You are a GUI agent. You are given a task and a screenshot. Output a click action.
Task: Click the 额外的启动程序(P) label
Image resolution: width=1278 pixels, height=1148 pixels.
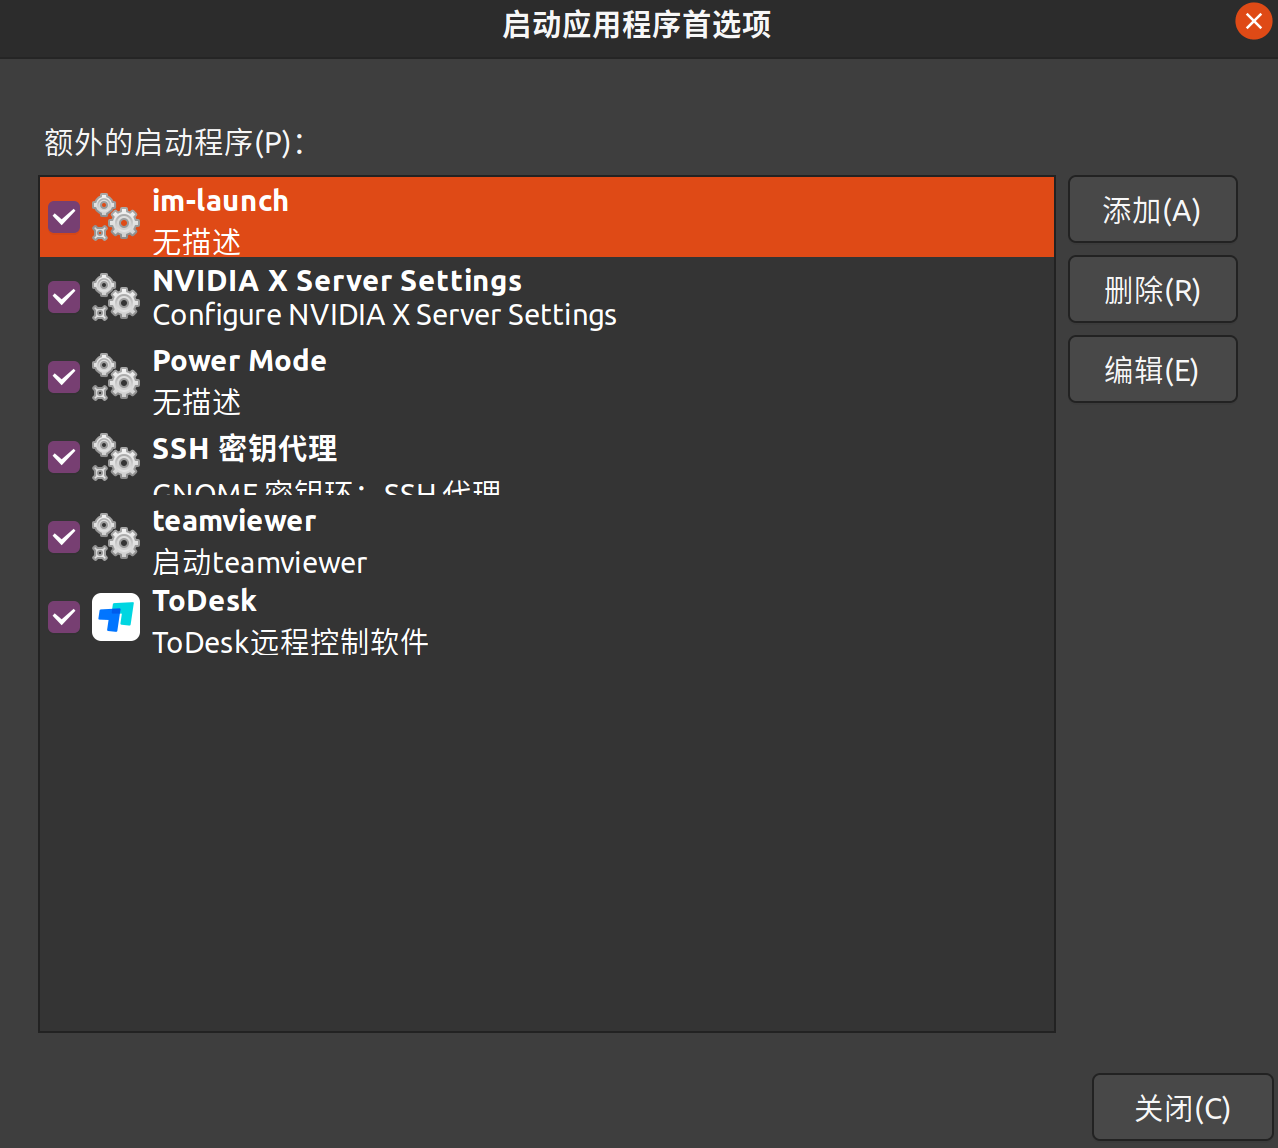point(173,143)
